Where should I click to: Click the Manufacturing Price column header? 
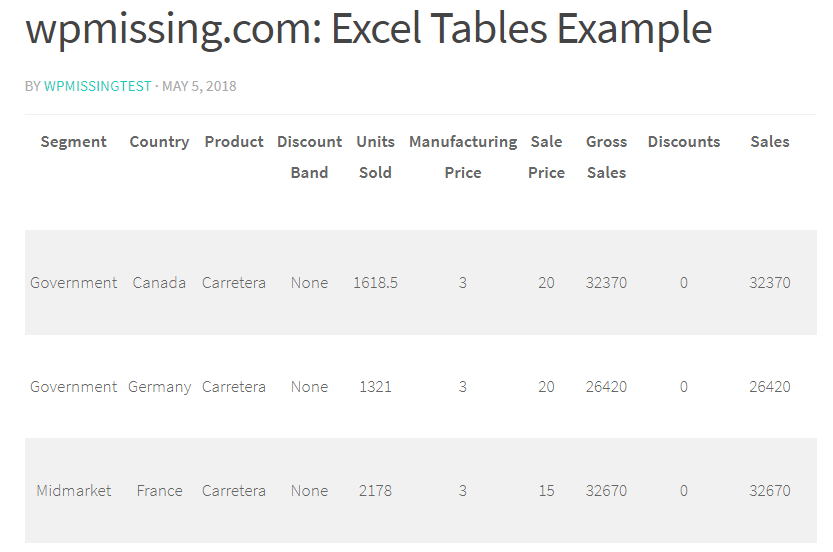(462, 157)
